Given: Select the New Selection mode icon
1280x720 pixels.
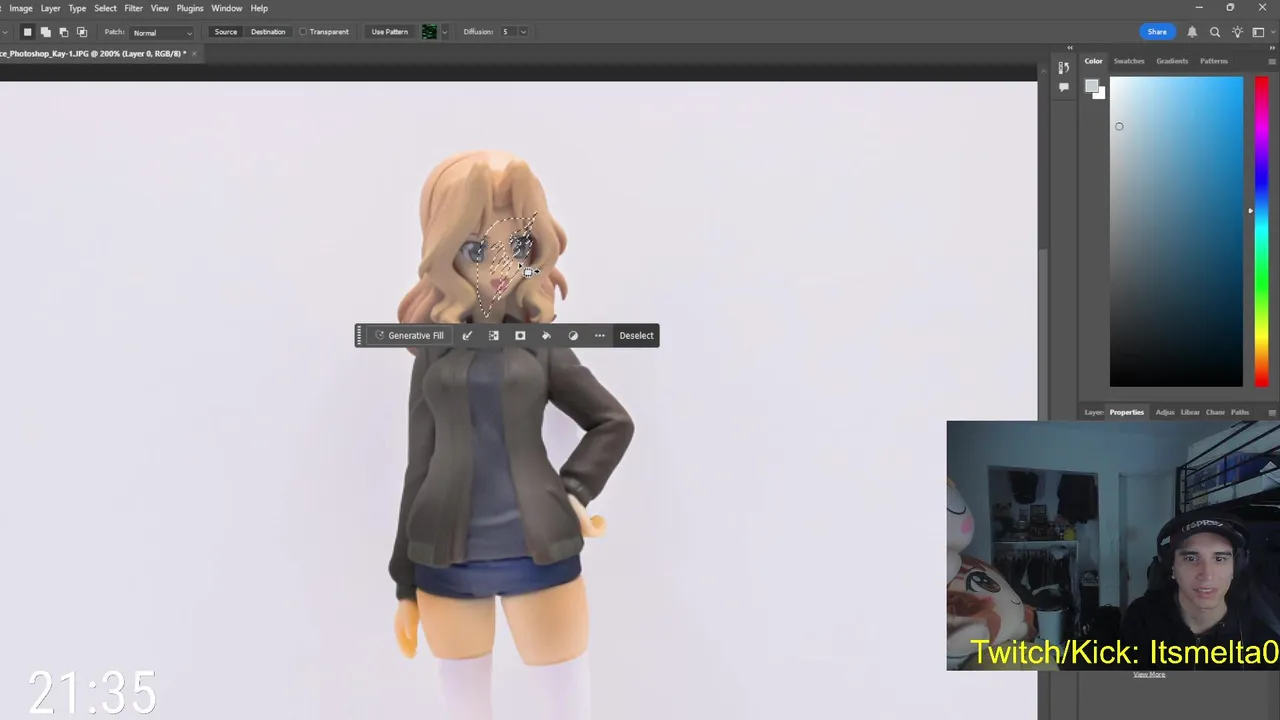Looking at the screenshot, I should [x=27, y=32].
